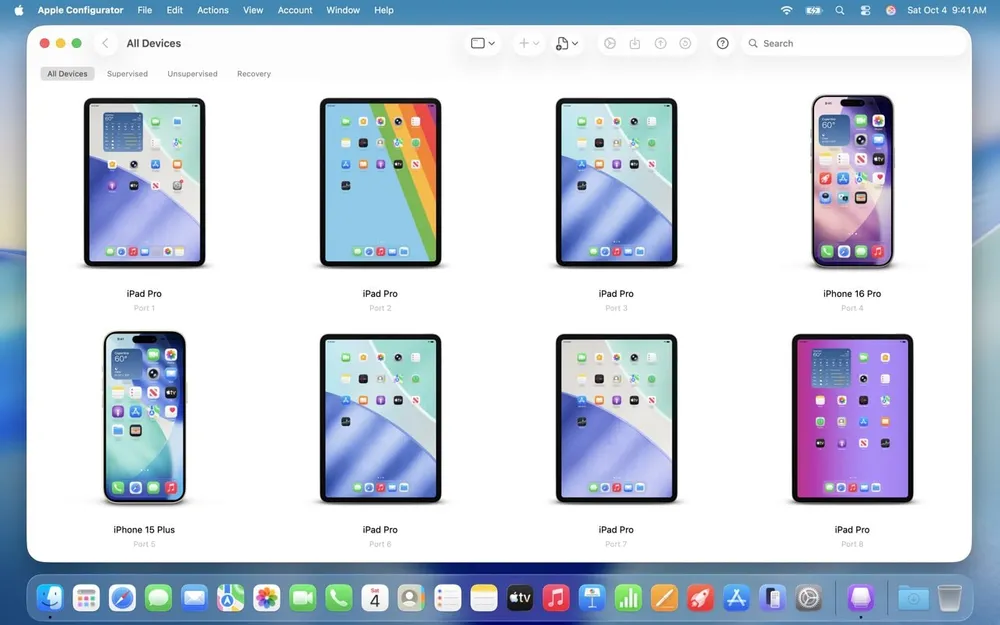Open Launchpad from the Dock
Screen dimensions: 1000x625
click(x=86, y=598)
